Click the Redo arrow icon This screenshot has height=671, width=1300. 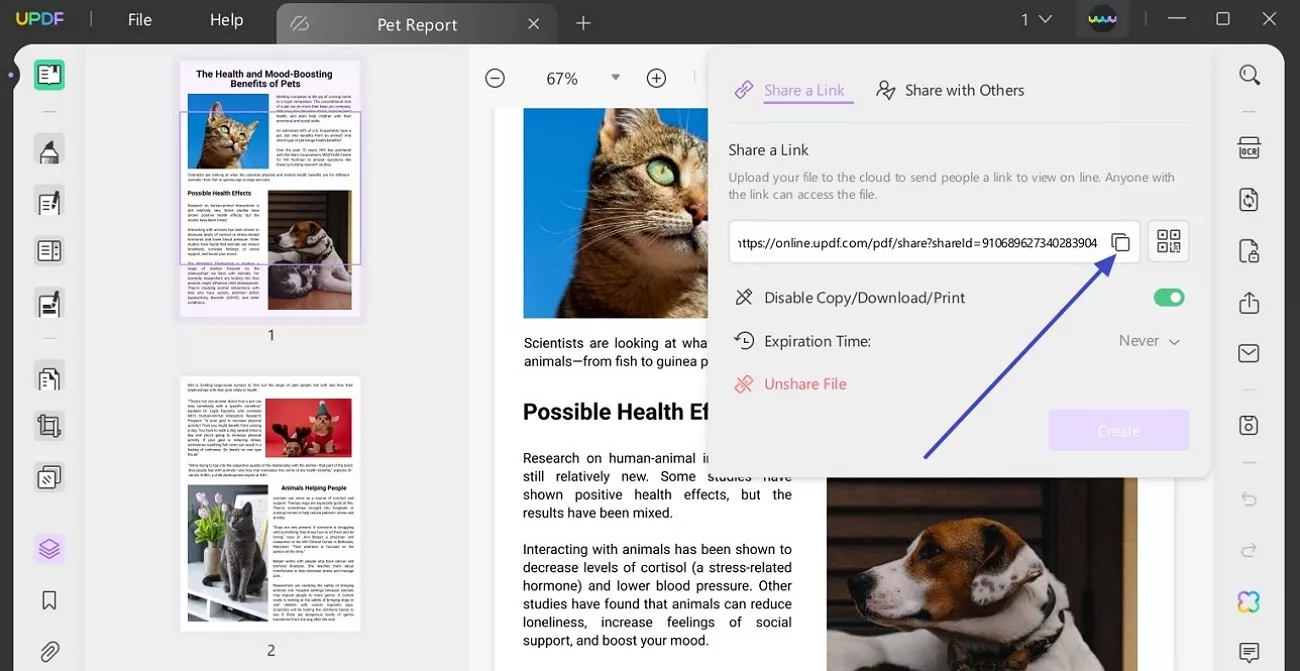pos(1249,550)
